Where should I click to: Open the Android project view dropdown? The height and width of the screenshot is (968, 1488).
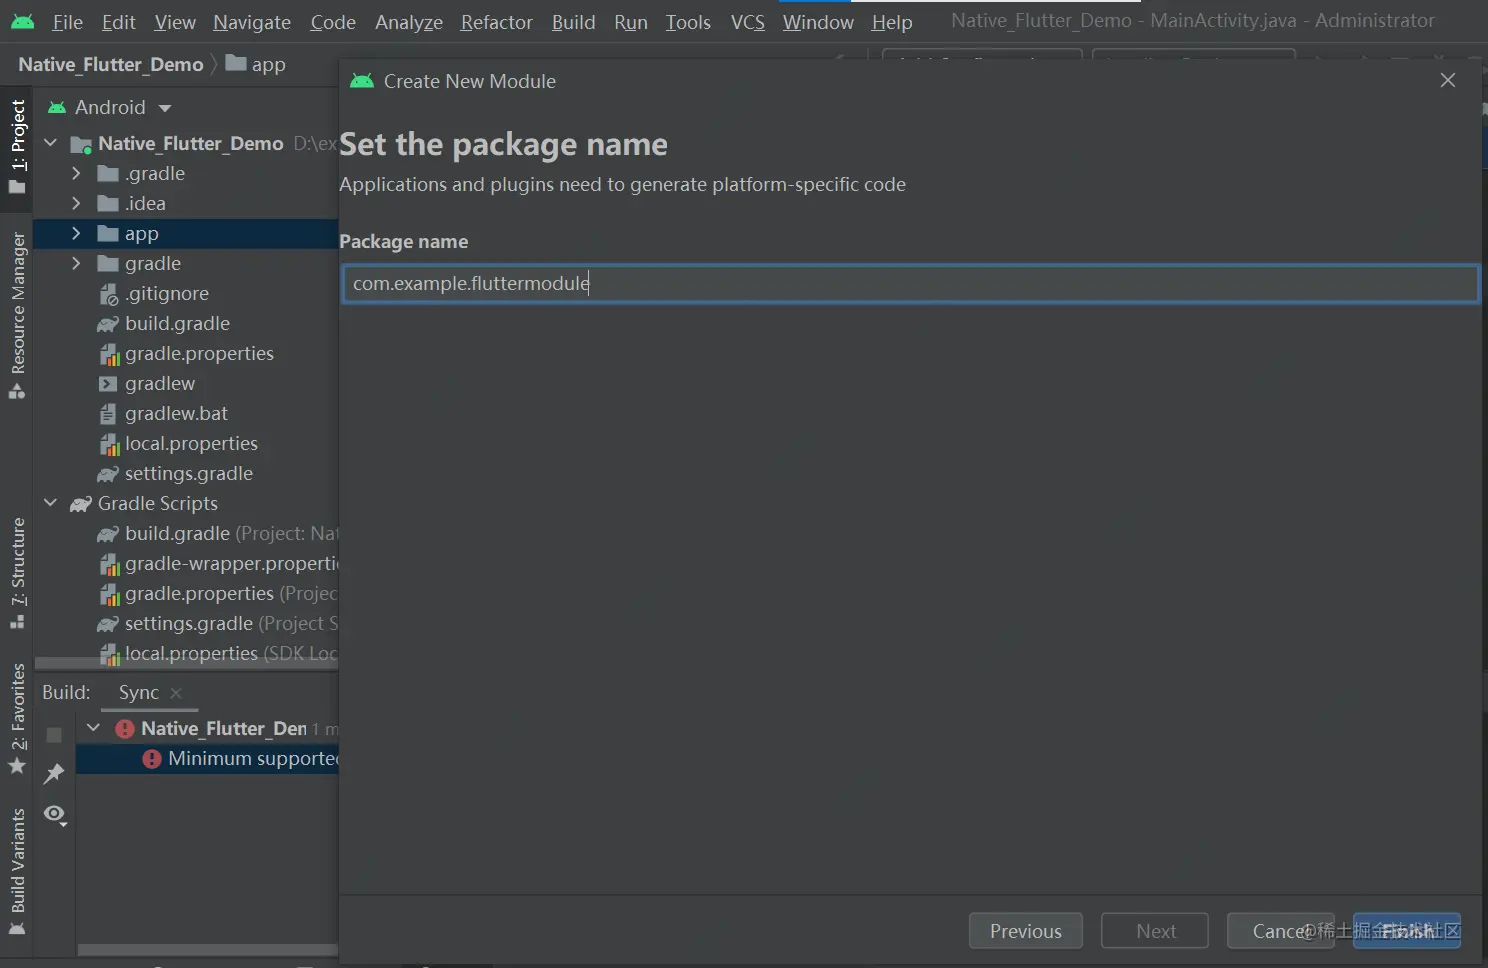coord(110,107)
